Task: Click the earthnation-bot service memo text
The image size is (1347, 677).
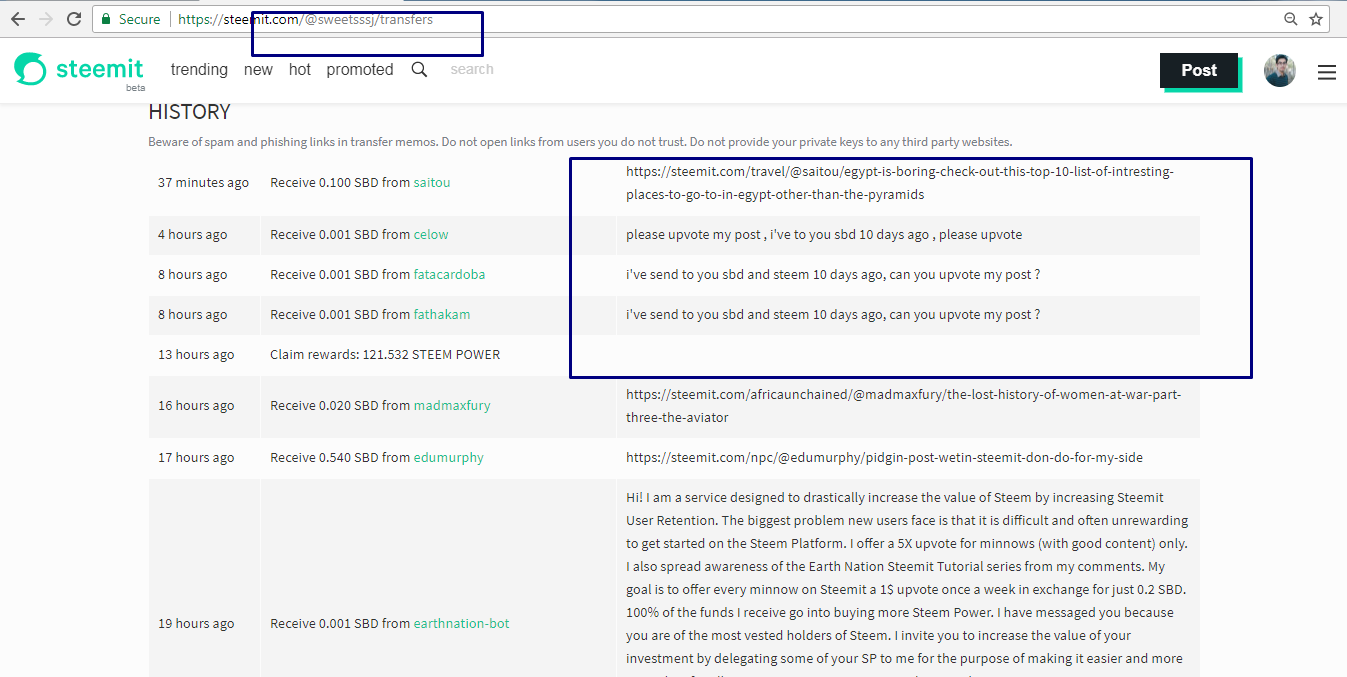Action: (x=907, y=583)
